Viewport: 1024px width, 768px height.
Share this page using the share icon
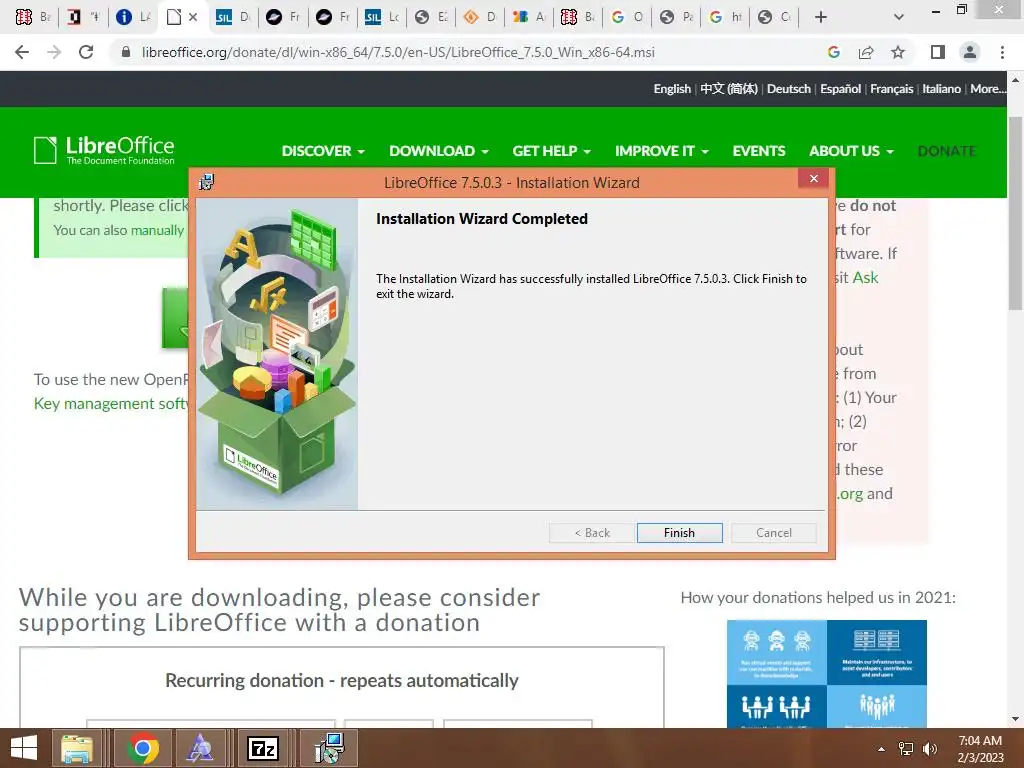point(866,52)
